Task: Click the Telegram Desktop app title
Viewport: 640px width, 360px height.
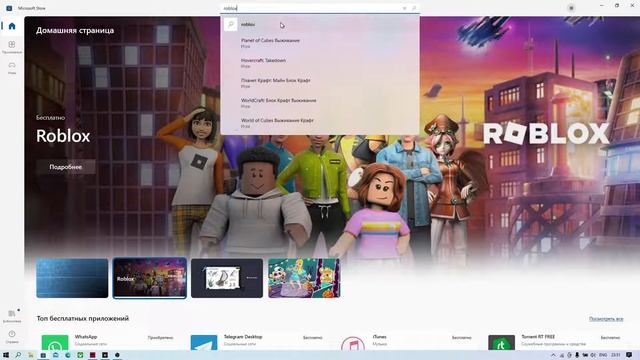Action: pos(243,337)
